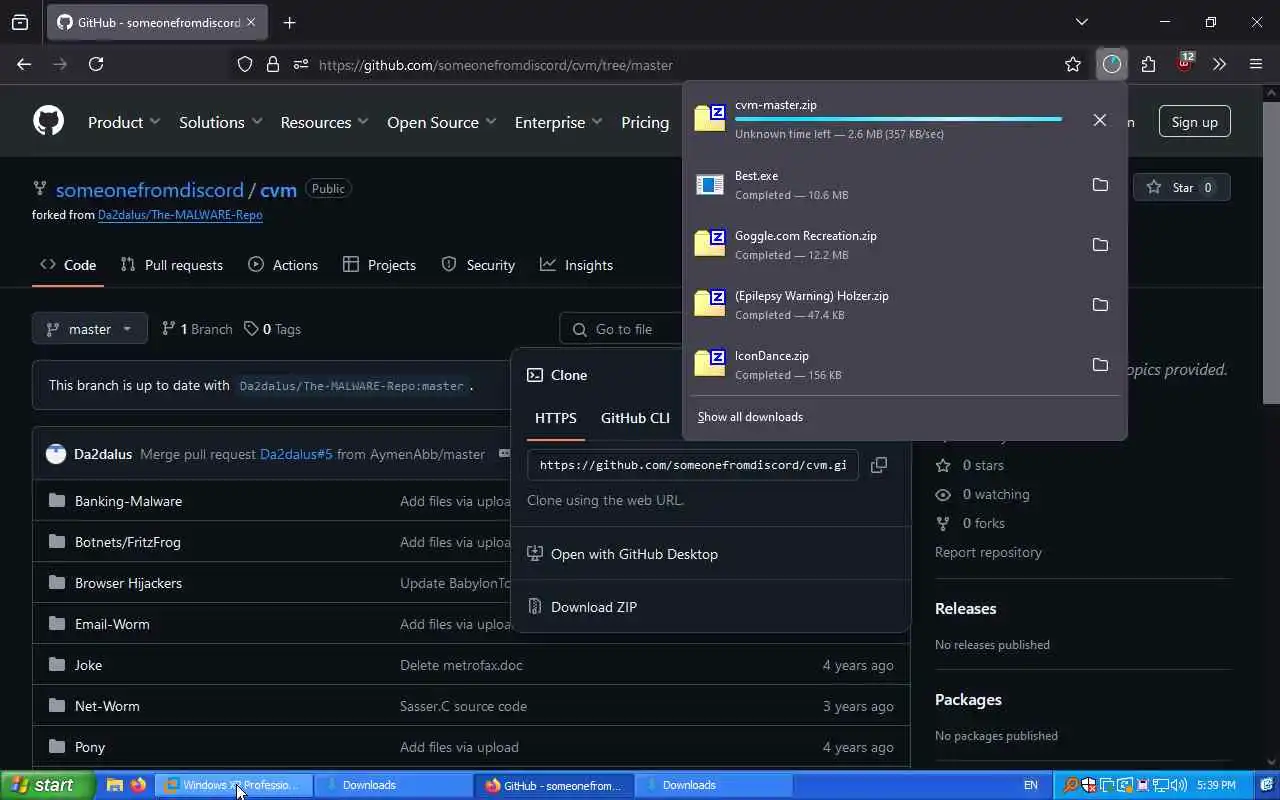List all tabs with the dropdown arrow

[x=1081, y=22]
